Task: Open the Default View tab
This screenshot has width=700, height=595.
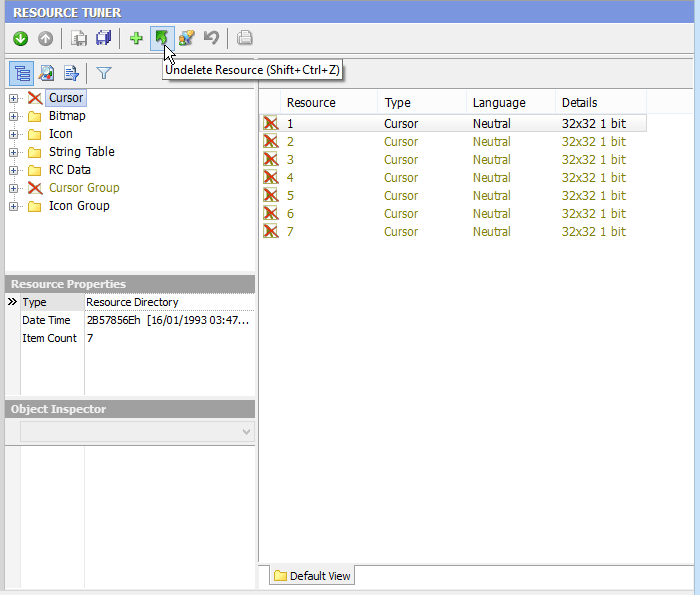Action: [312, 576]
